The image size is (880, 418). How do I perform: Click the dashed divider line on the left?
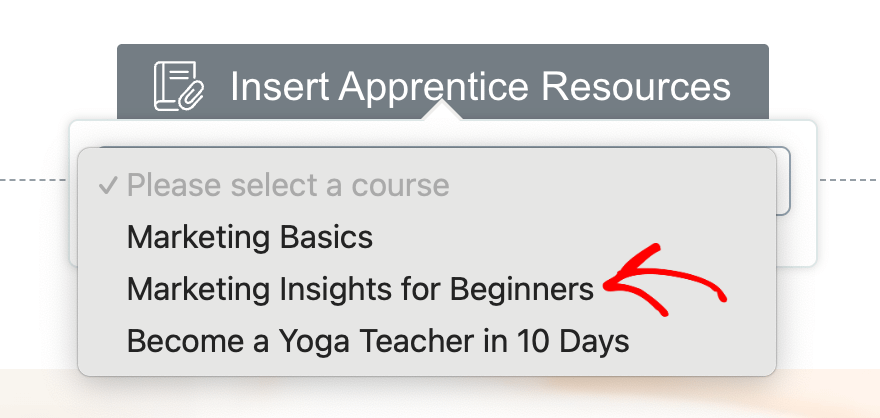(34, 180)
